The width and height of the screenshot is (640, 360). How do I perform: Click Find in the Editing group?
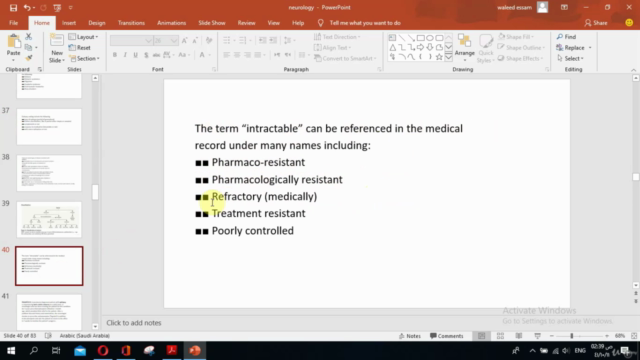[x=566, y=37]
